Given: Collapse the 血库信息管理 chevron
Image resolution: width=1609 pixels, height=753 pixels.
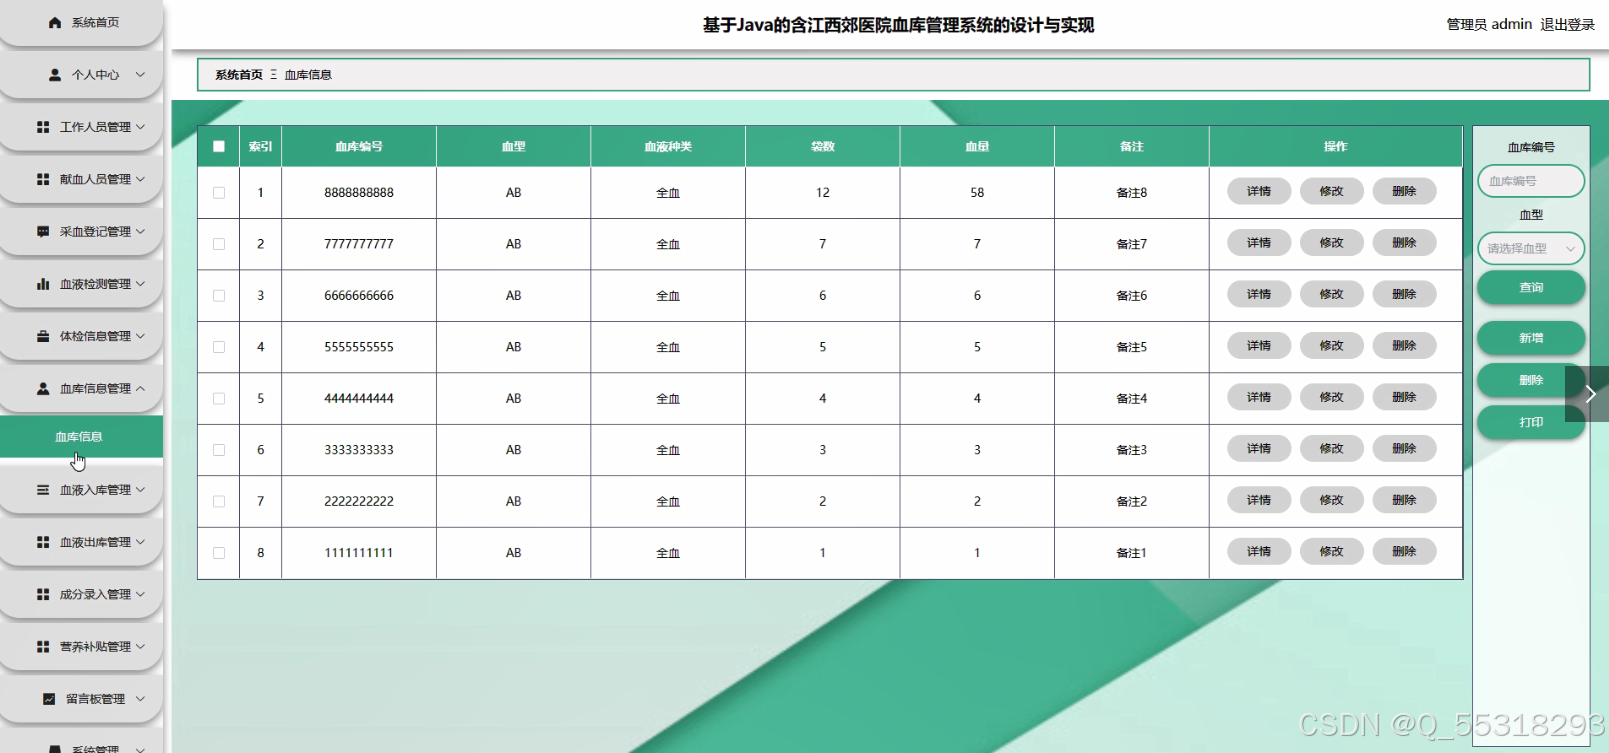Looking at the screenshot, I should pos(140,388).
